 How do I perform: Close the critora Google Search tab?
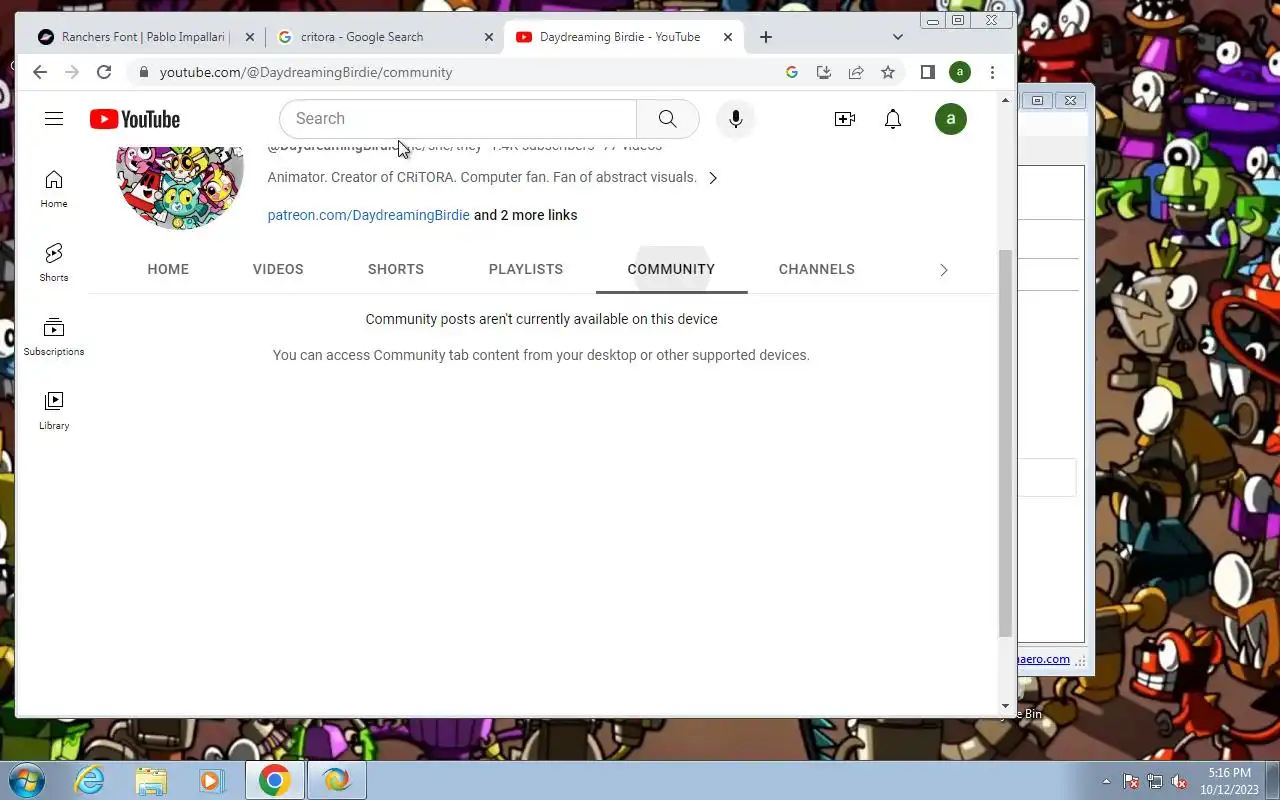tap(489, 37)
